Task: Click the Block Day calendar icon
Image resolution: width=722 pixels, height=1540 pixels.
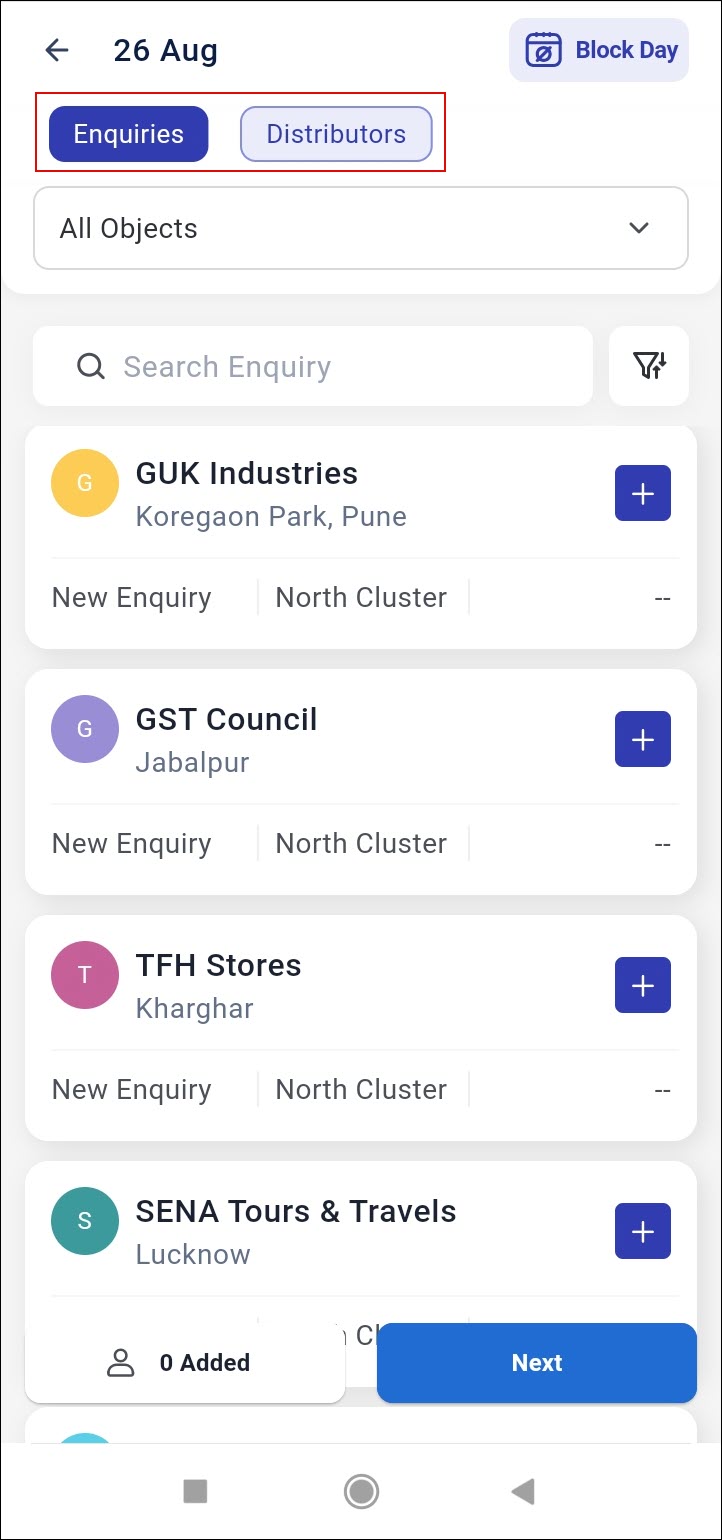Action: 544,50
